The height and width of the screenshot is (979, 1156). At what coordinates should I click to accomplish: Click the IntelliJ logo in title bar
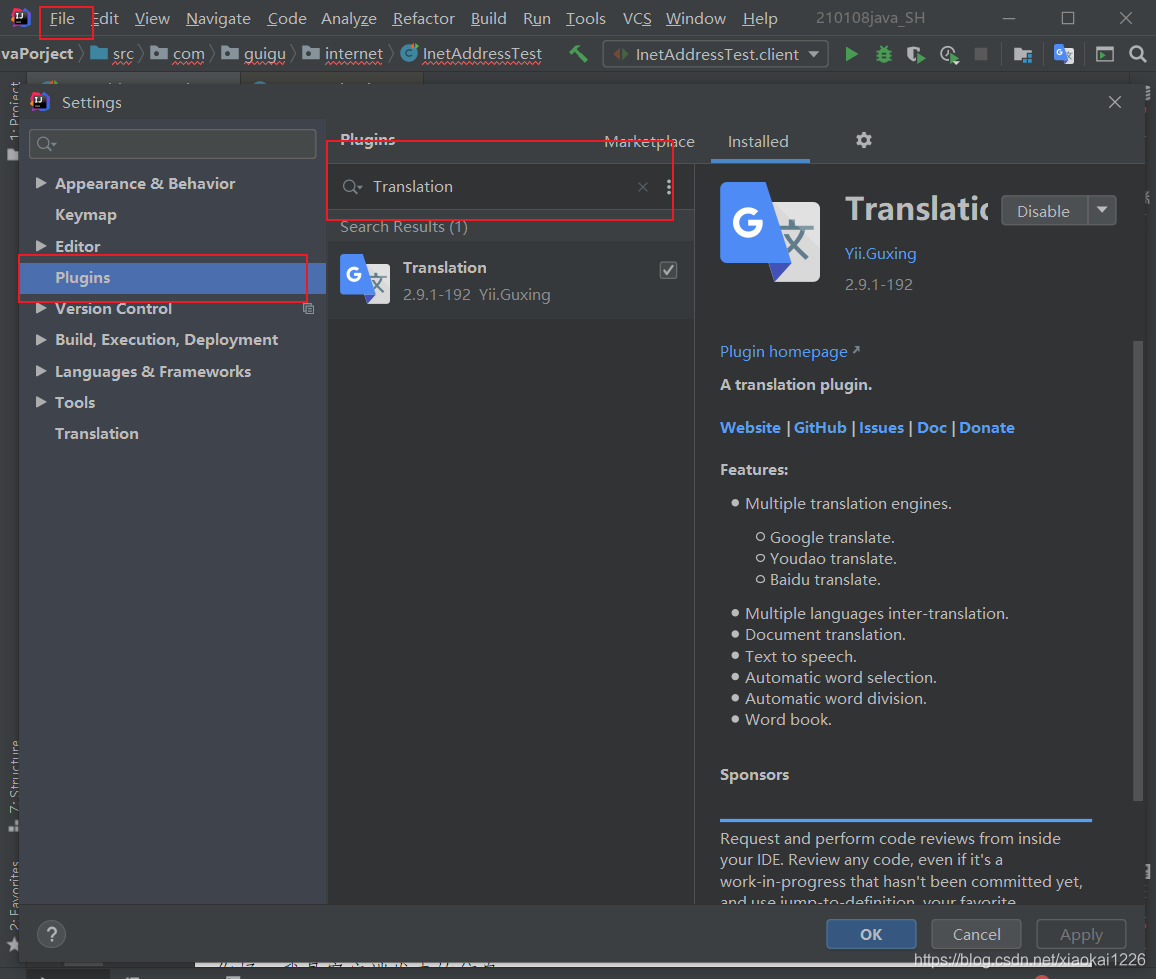pyautogui.click(x=21, y=17)
